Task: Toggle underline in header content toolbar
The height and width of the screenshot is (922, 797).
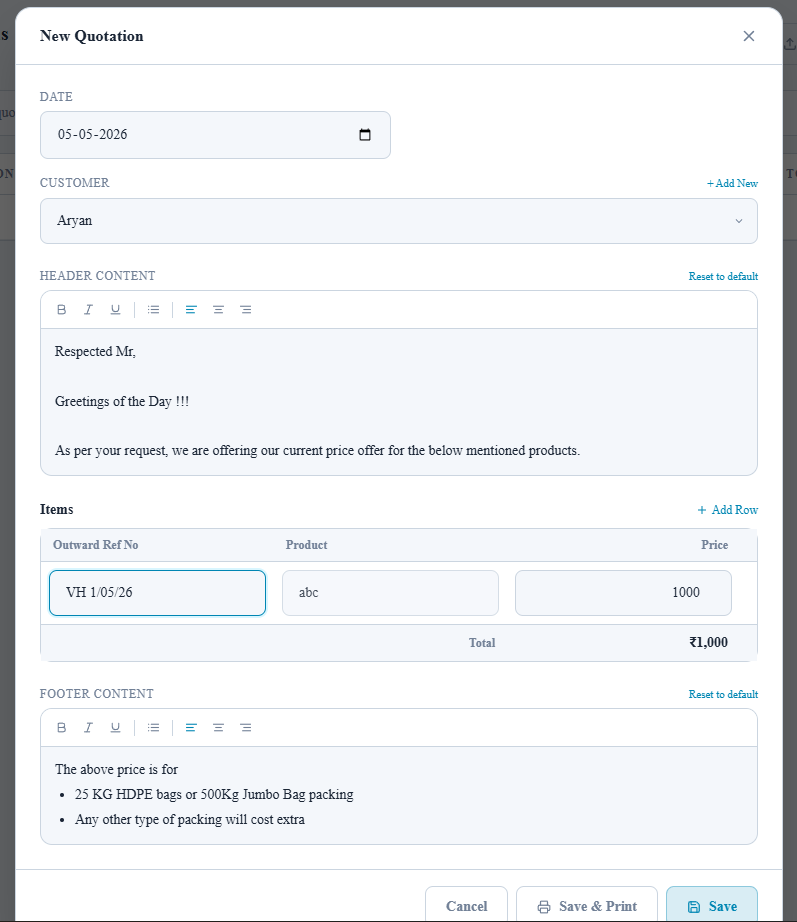Action: point(115,309)
